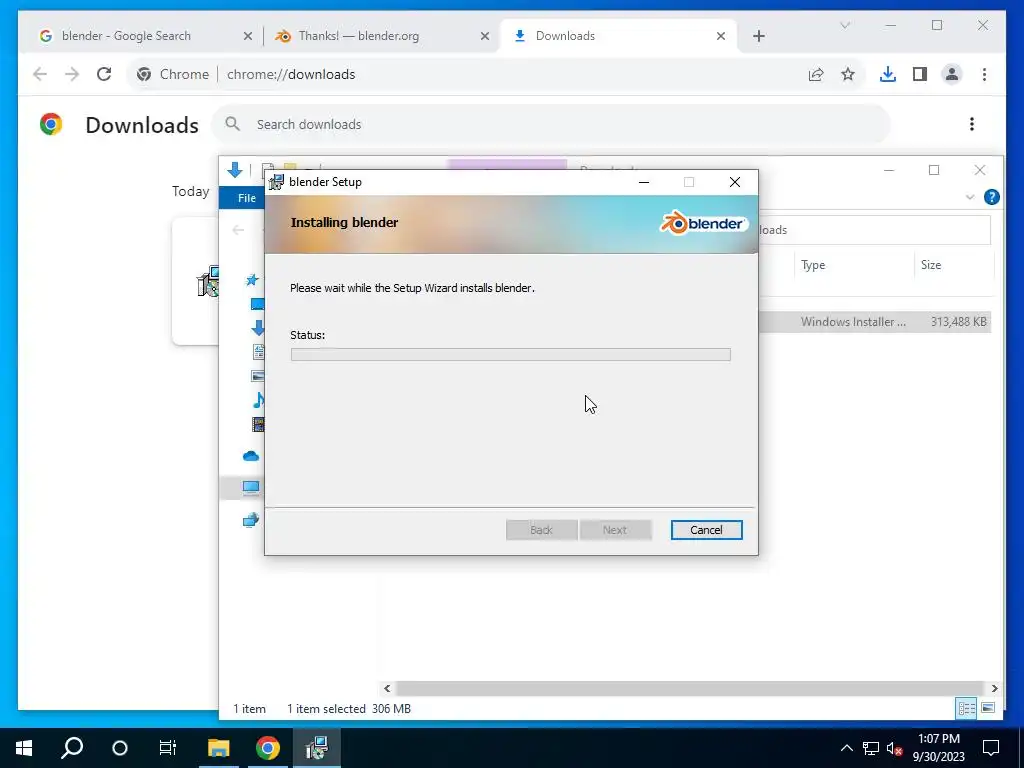Open taskbar Search magnifier
1024x768 pixels.
click(x=72, y=748)
